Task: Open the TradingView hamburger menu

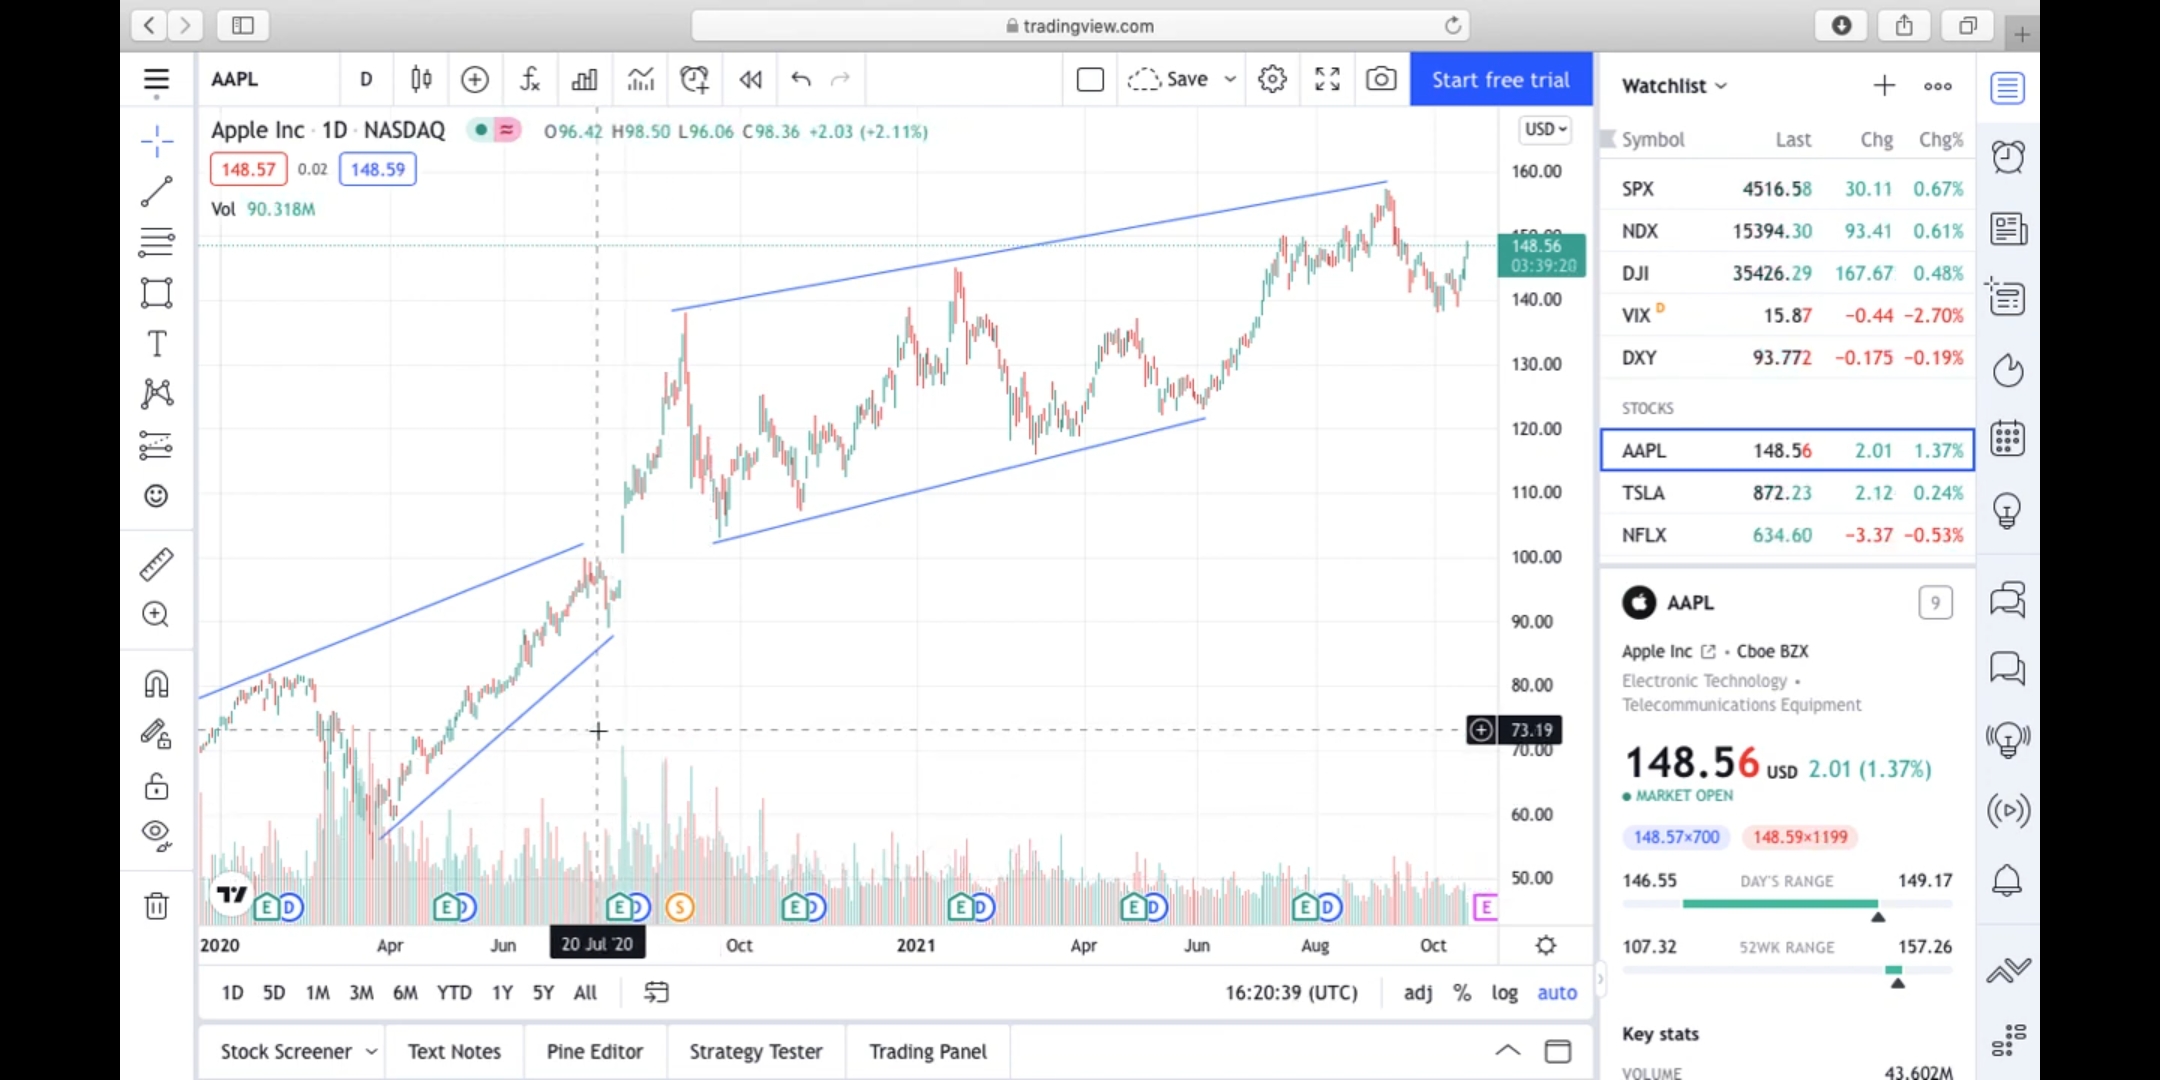Action: coord(156,80)
